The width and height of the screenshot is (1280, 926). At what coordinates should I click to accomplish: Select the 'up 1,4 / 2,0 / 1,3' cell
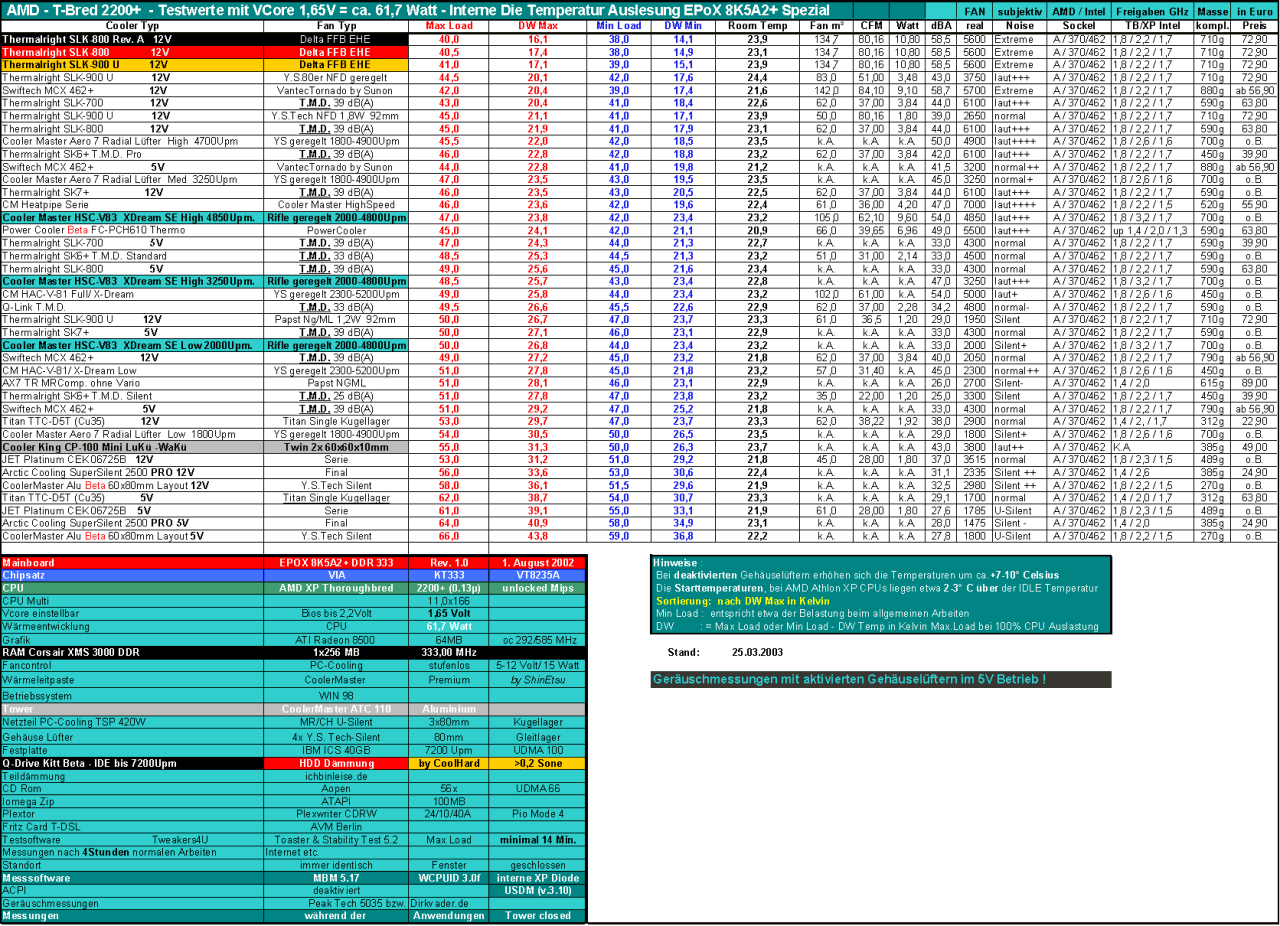click(x=1152, y=229)
